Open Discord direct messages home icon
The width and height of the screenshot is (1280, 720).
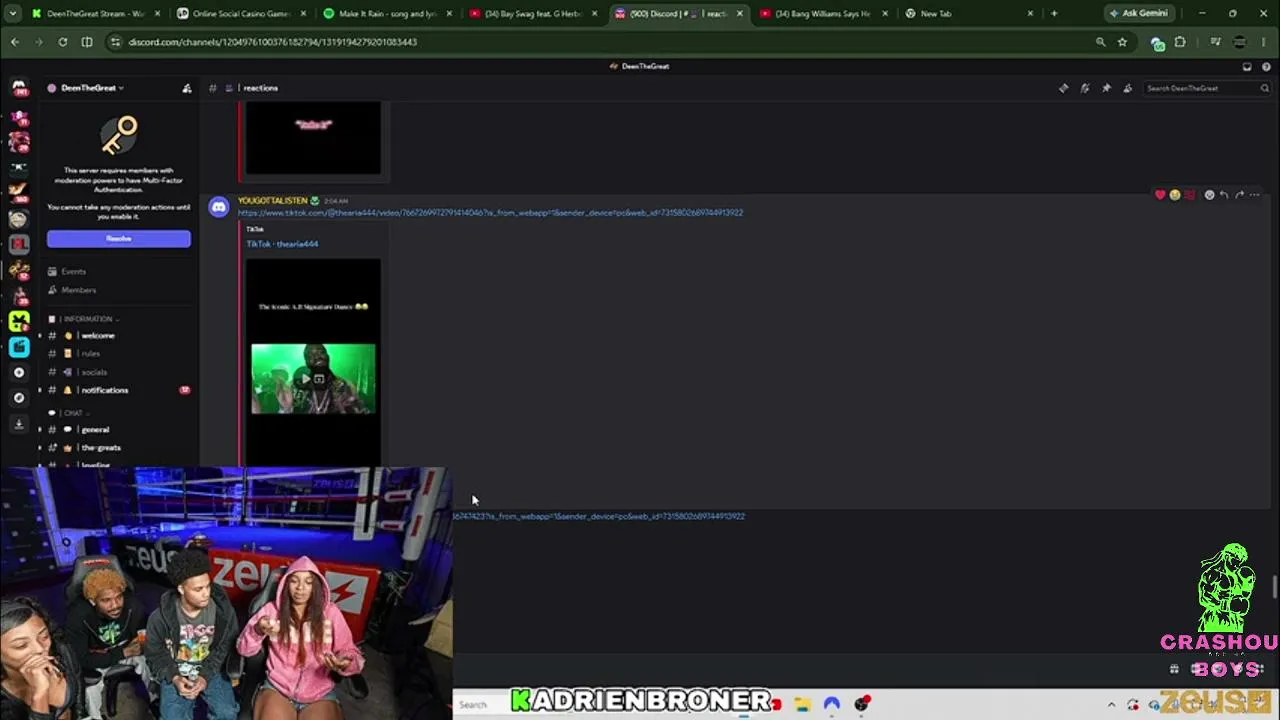tap(19, 88)
